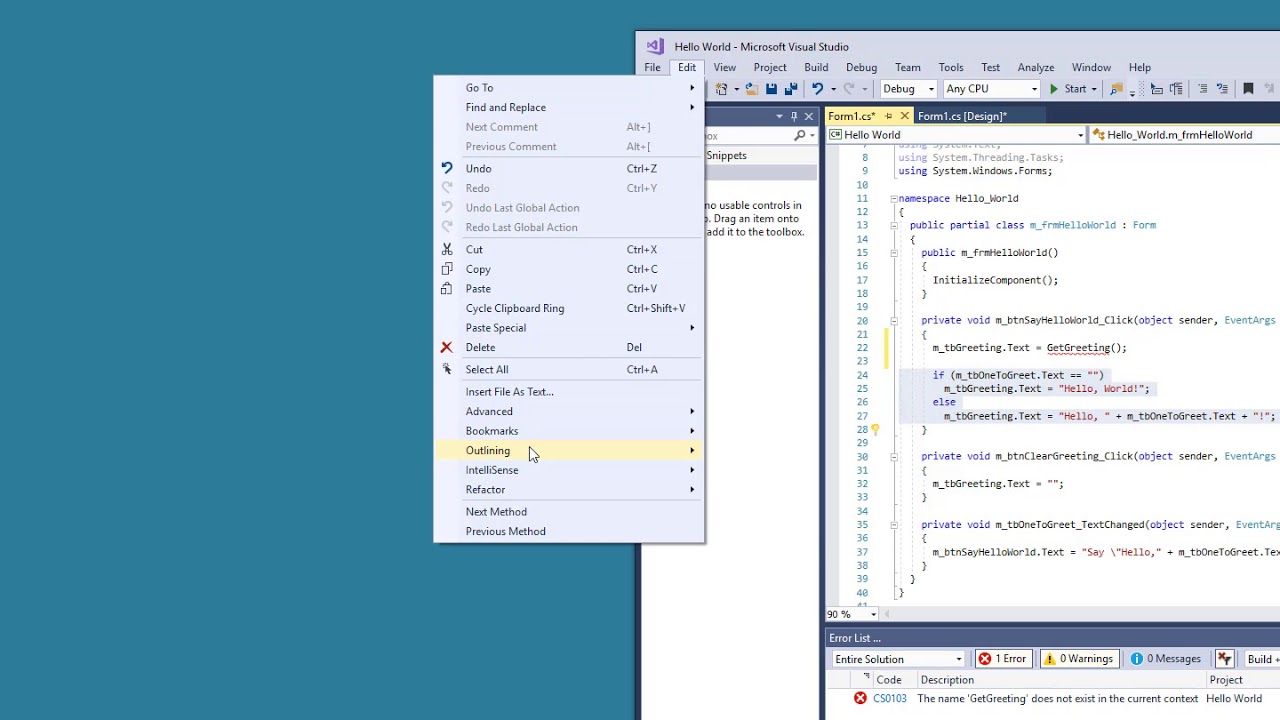Click the pin icon on Form1.cs tab
This screenshot has width=1280, height=720.
point(888,116)
